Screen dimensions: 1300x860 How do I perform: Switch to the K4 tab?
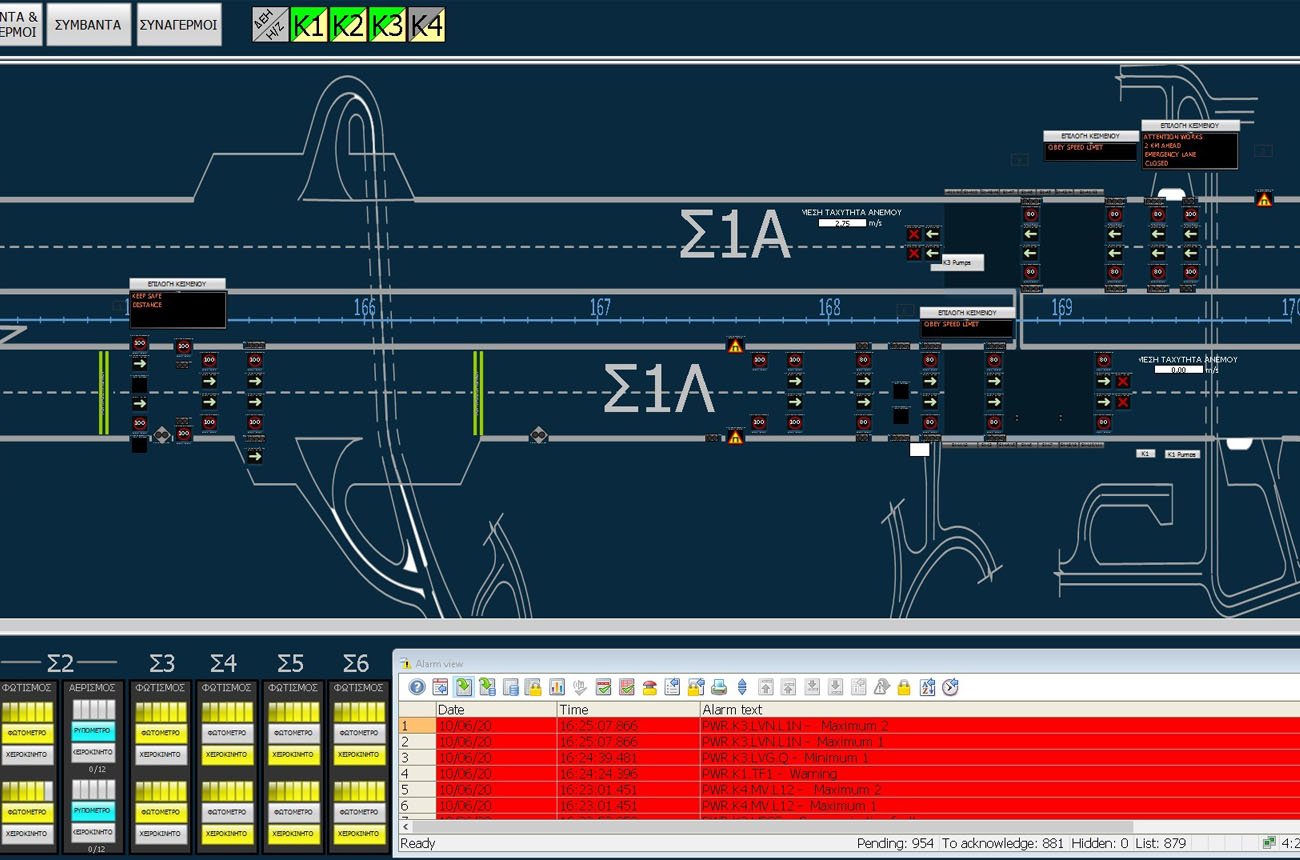(427, 26)
